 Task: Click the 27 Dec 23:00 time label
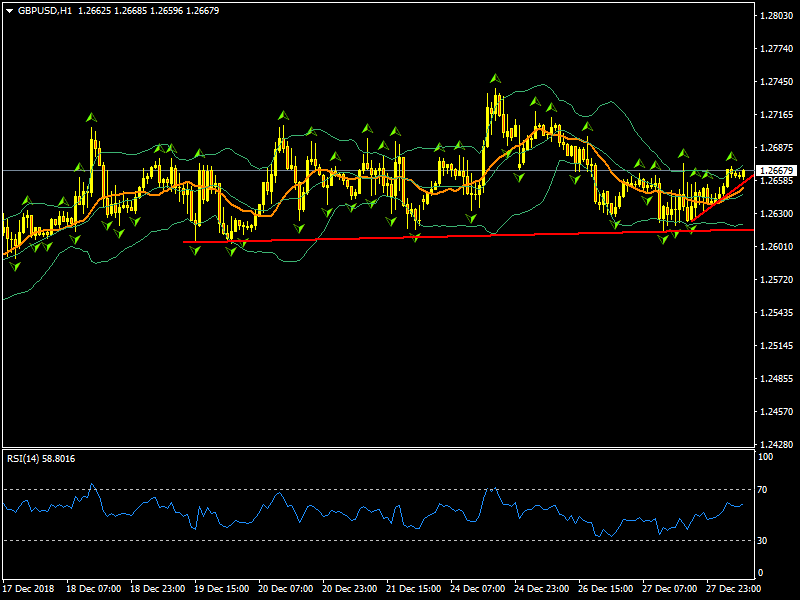733,589
